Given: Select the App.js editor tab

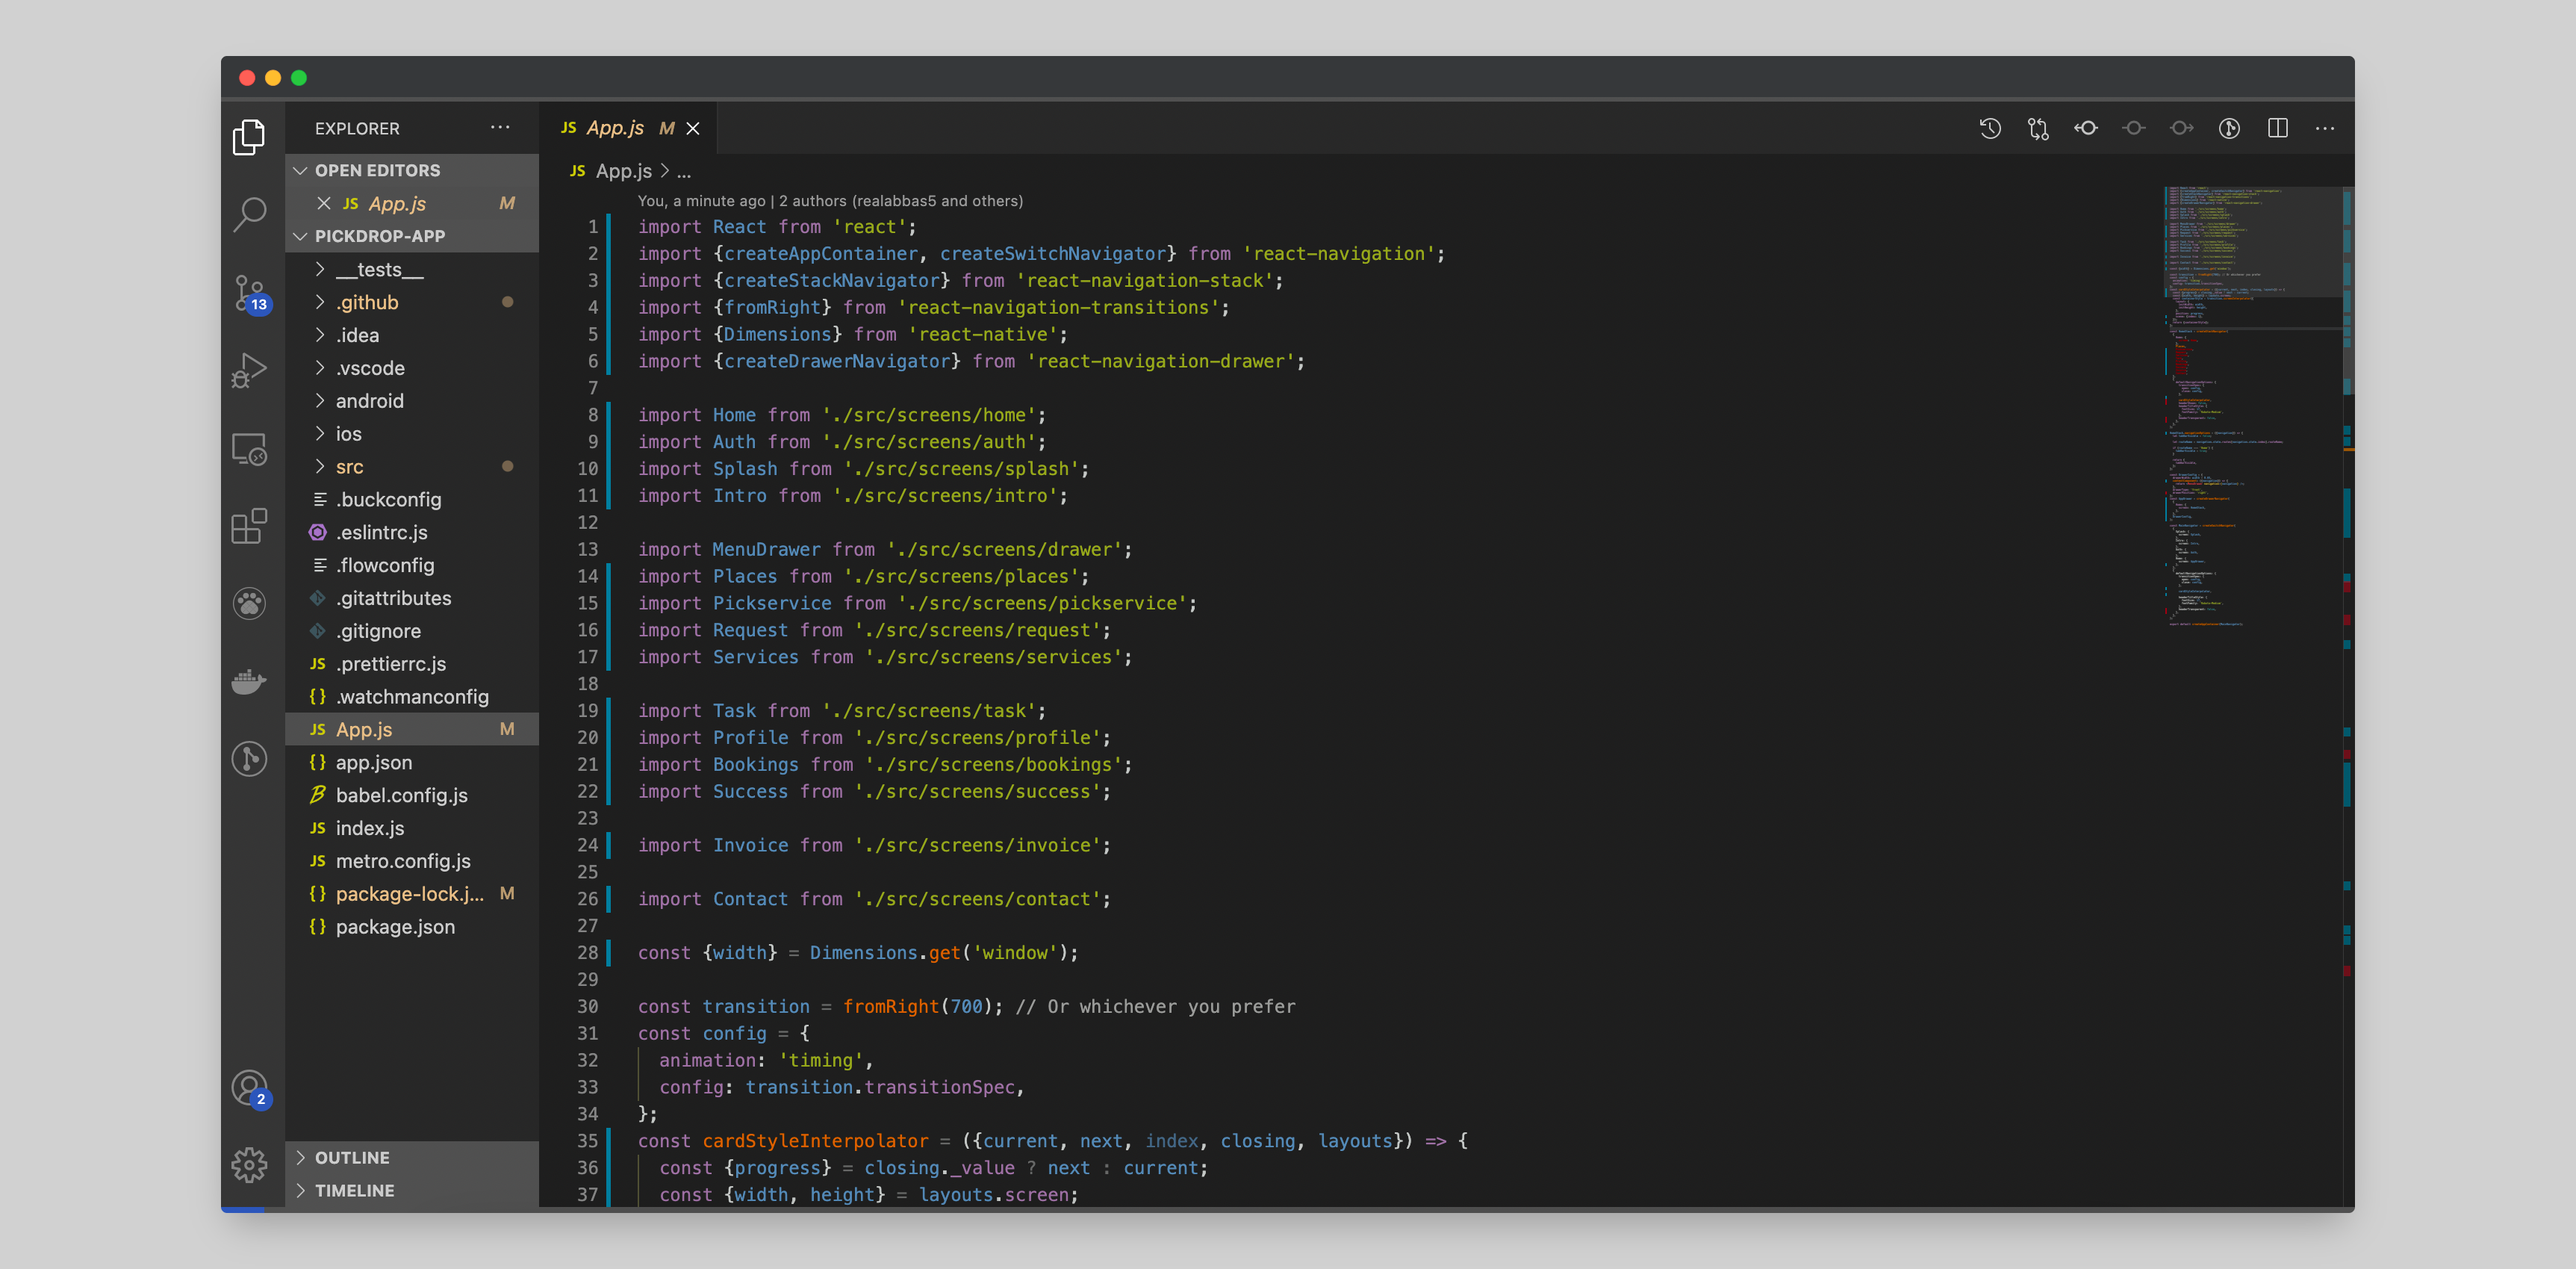Looking at the screenshot, I should [x=627, y=128].
